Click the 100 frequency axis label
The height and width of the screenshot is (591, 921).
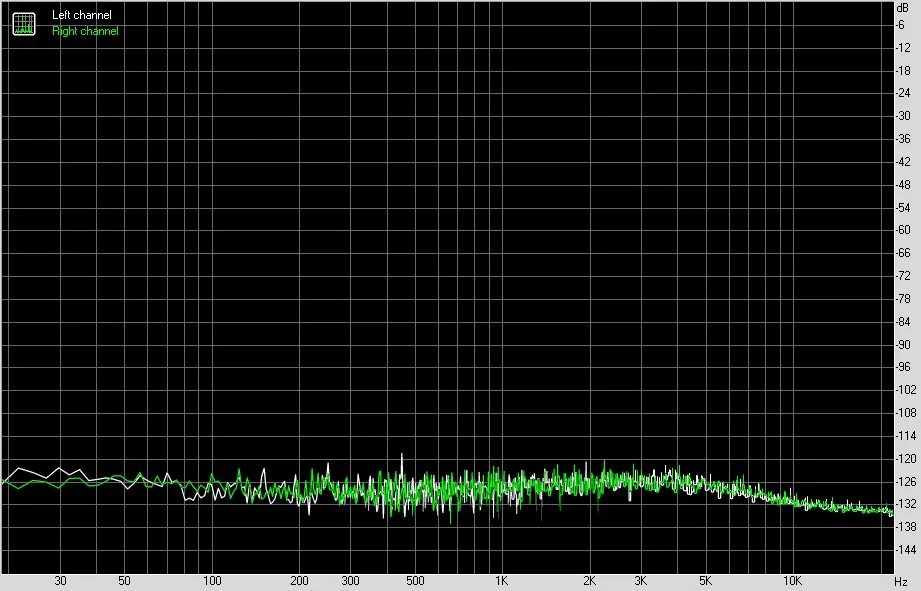click(x=212, y=581)
